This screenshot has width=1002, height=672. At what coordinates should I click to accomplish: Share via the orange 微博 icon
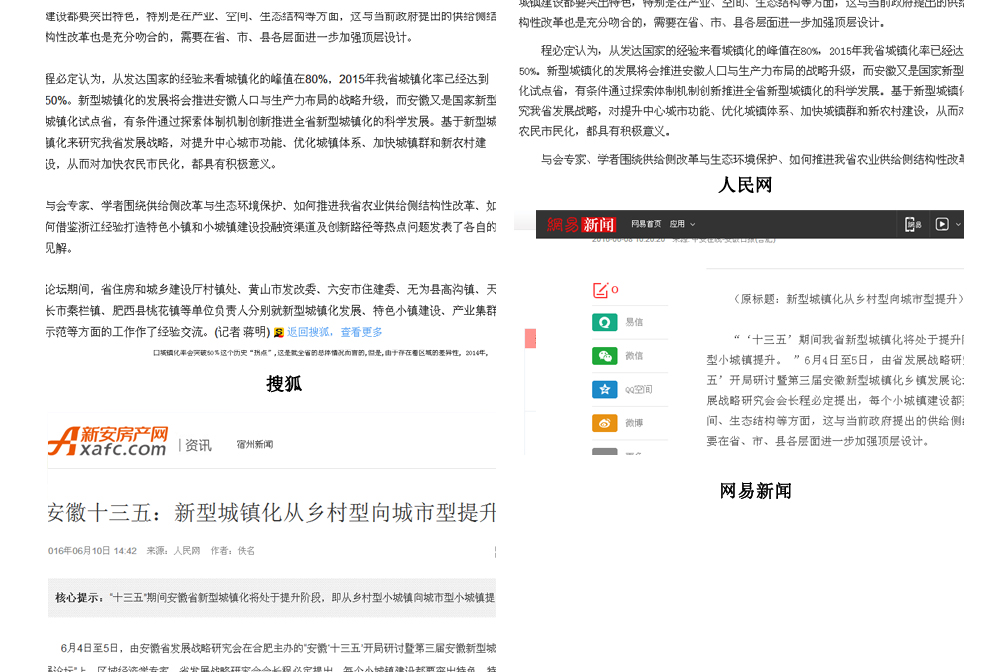[604, 423]
